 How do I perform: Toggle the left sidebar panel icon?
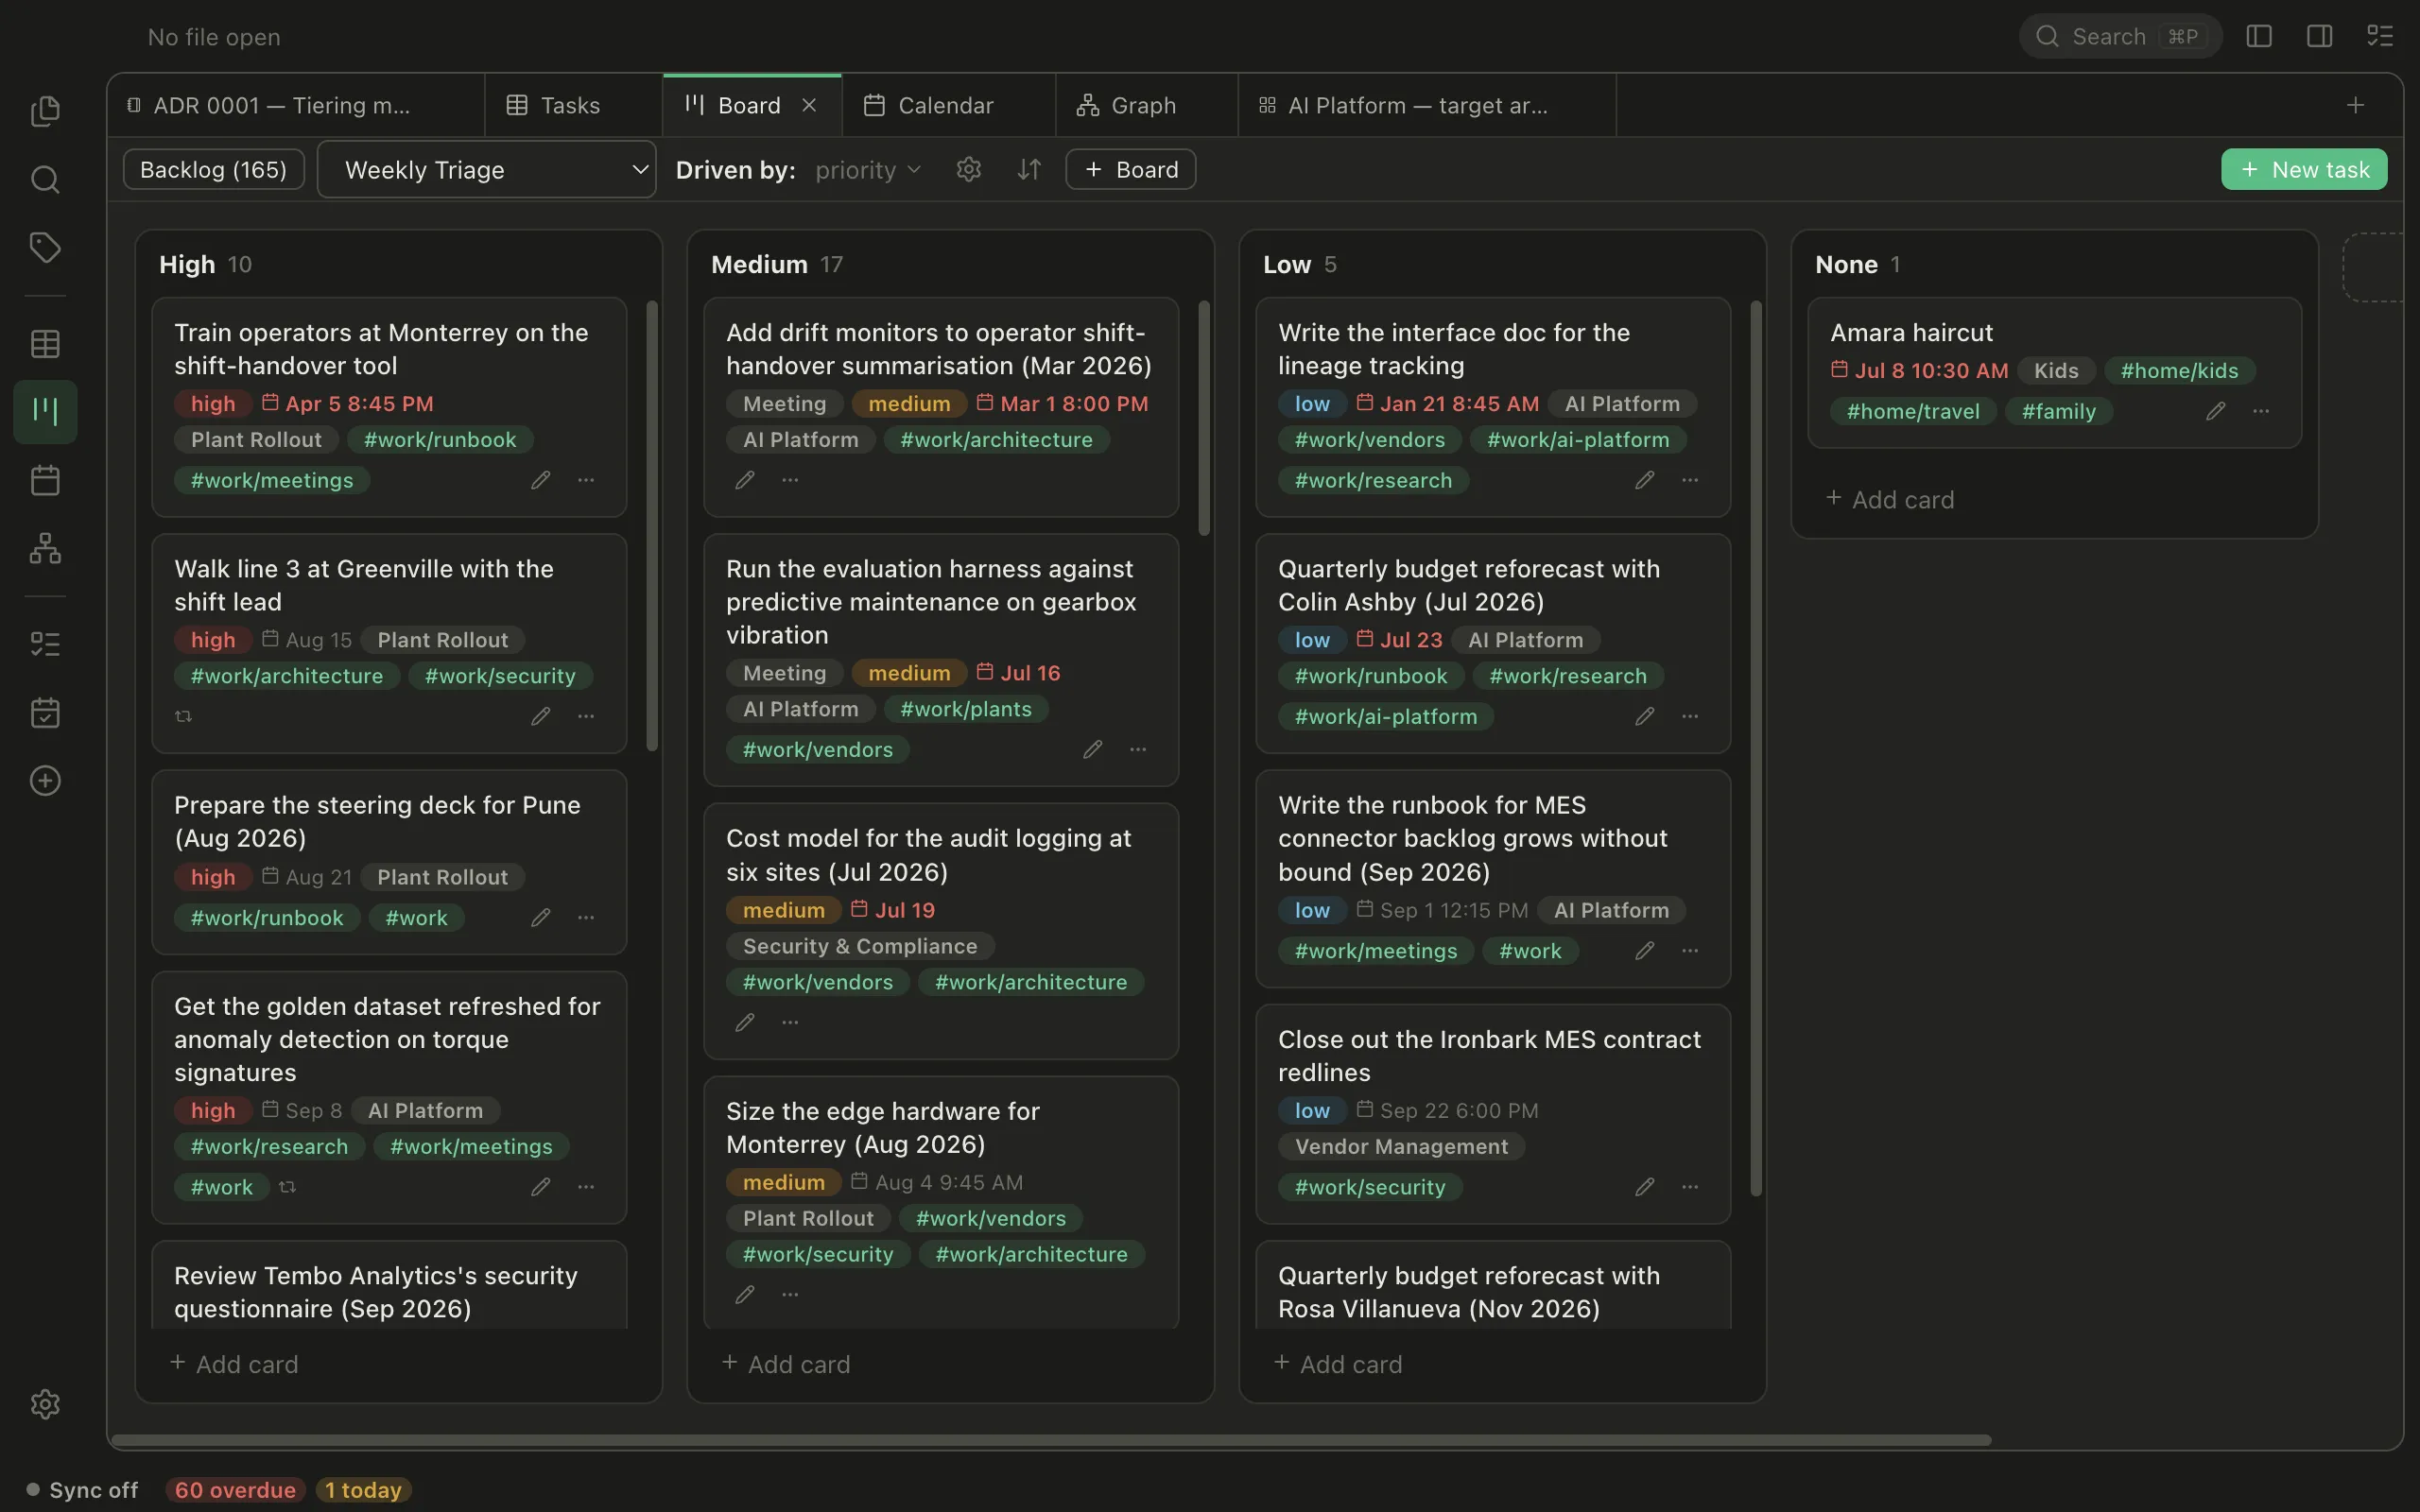[2259, 36]
